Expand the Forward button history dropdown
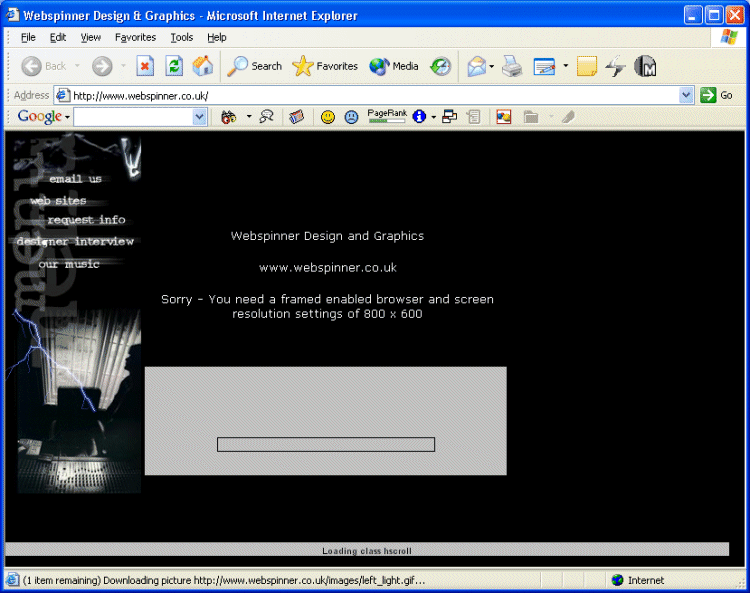This screenshot has width=750, height=593. 123,66
